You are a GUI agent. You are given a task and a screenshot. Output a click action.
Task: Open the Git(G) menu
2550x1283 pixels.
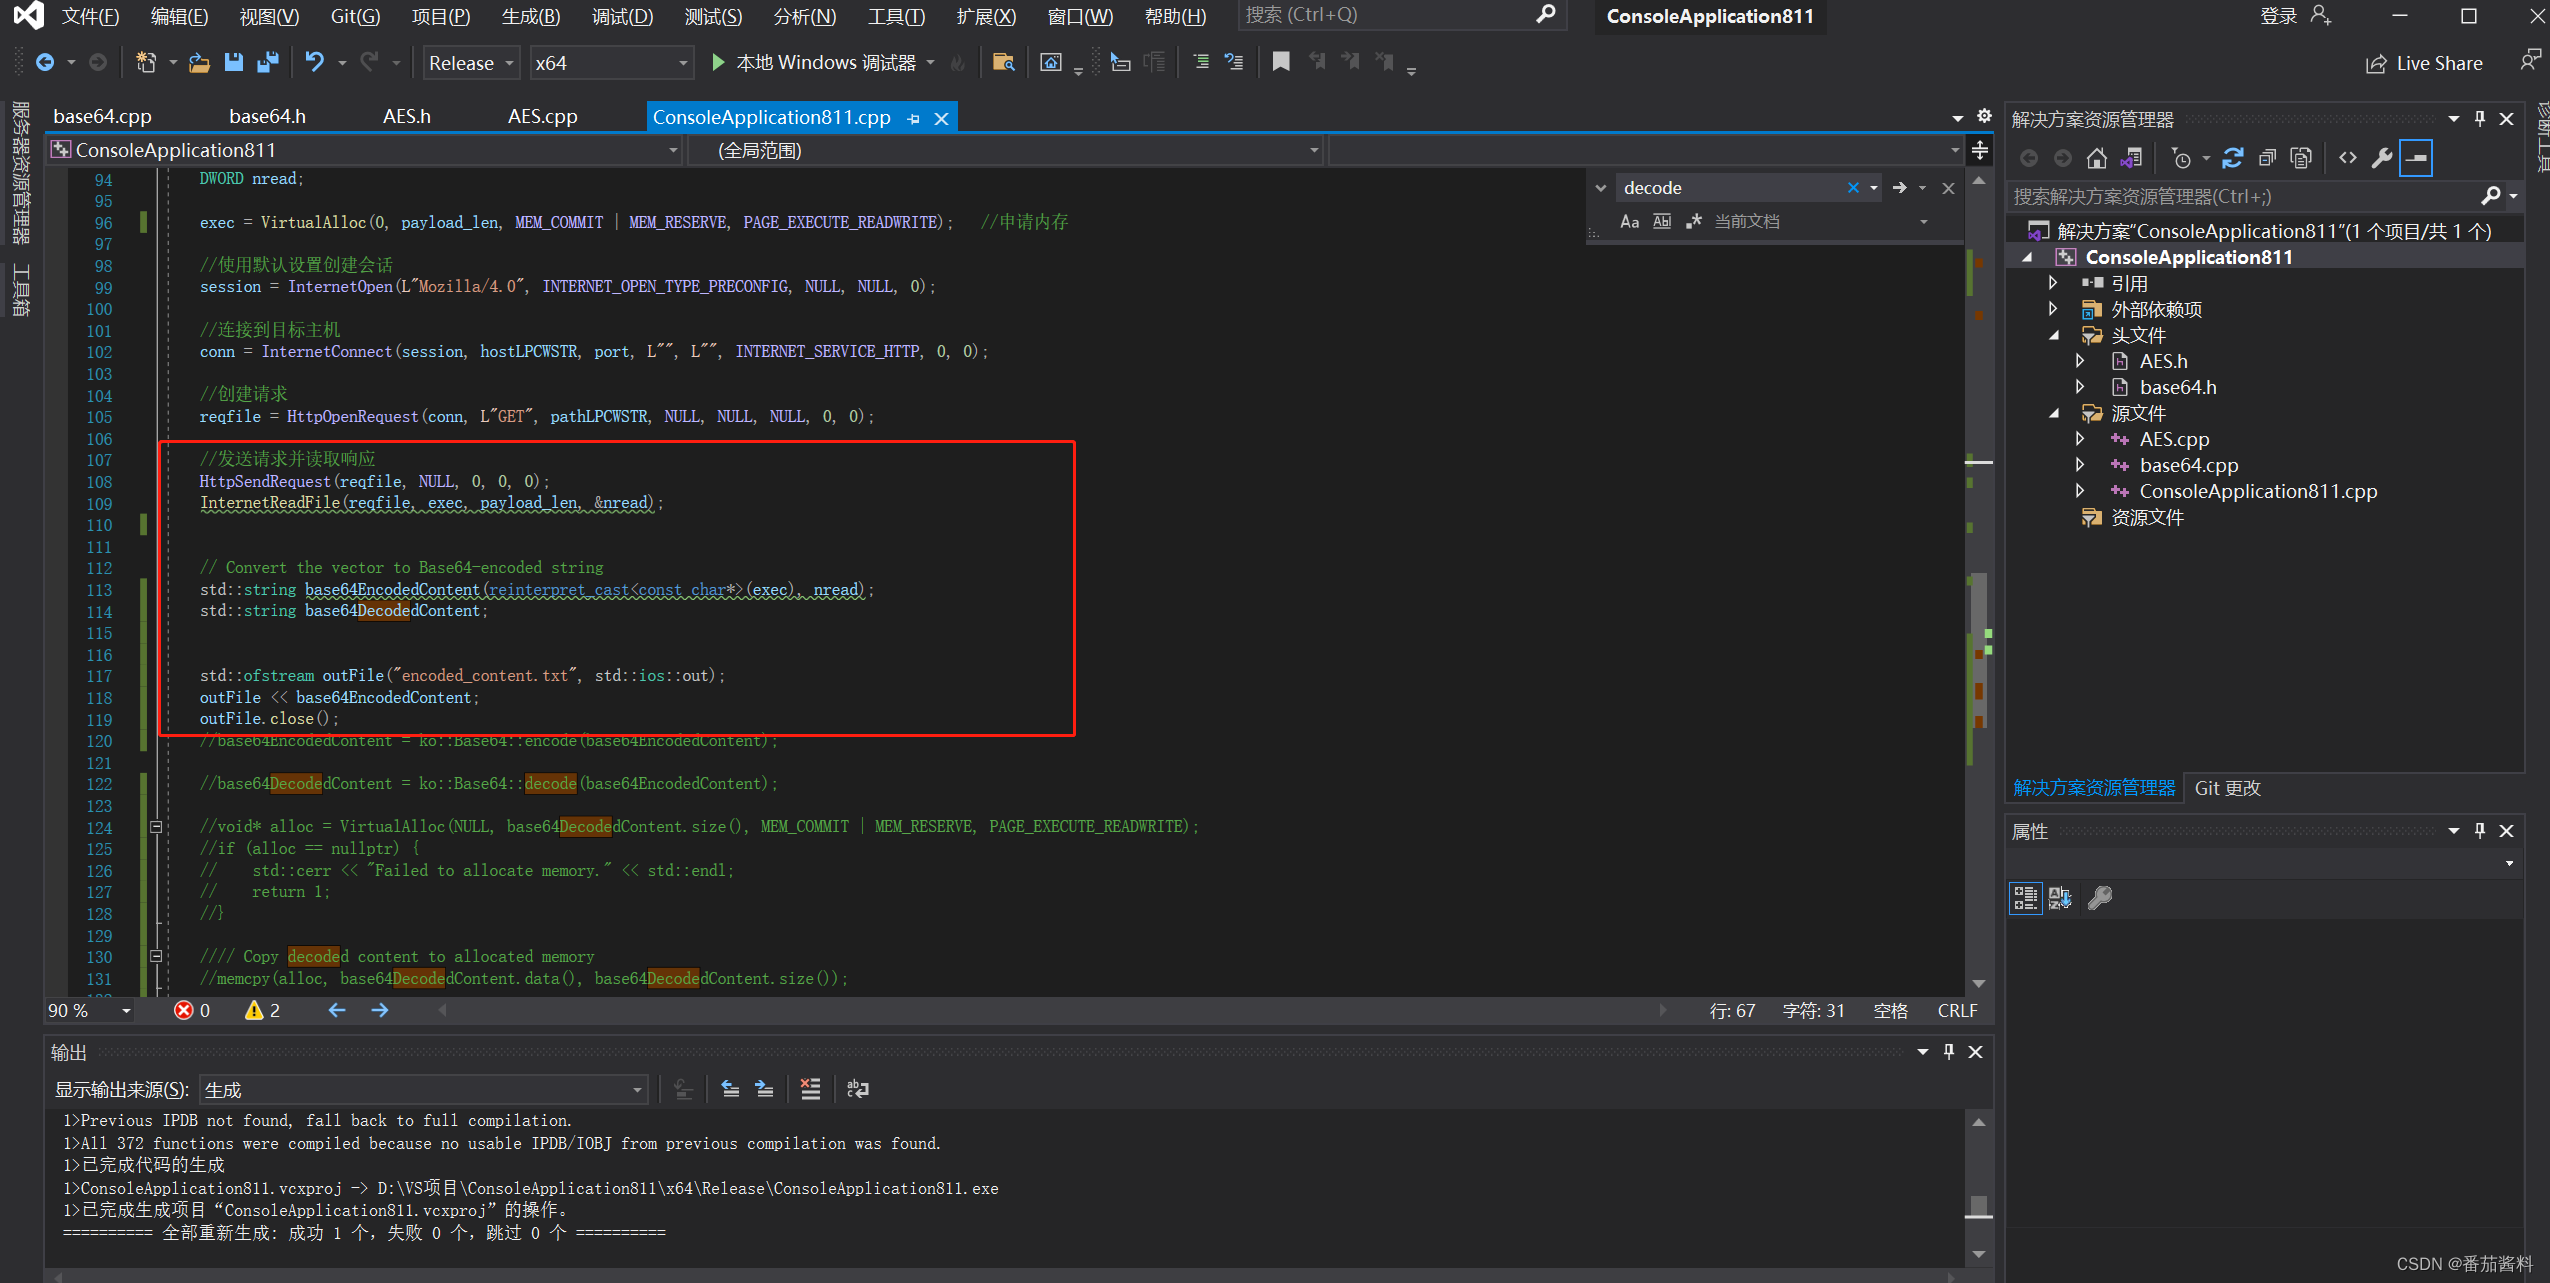coord(355,16)
